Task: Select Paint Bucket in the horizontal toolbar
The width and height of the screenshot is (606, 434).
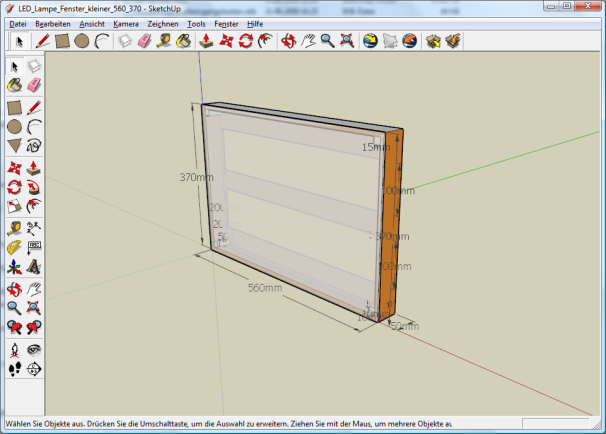Action: point(184,41)
